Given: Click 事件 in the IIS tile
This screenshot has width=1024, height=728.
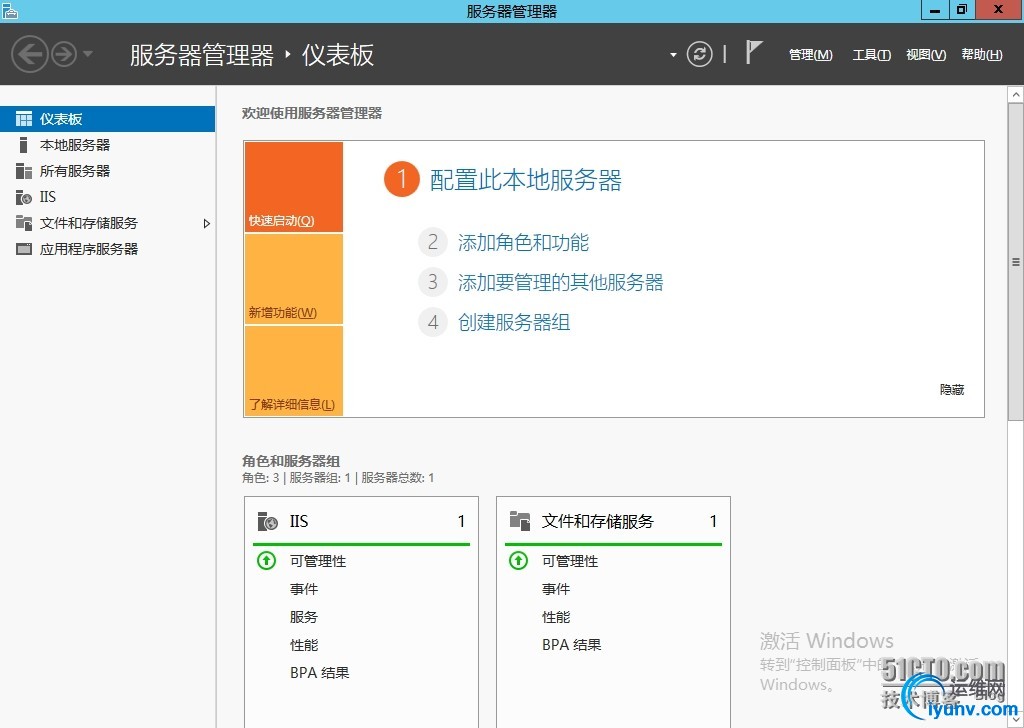Looking at the screenshot, I should click(304, 590).
